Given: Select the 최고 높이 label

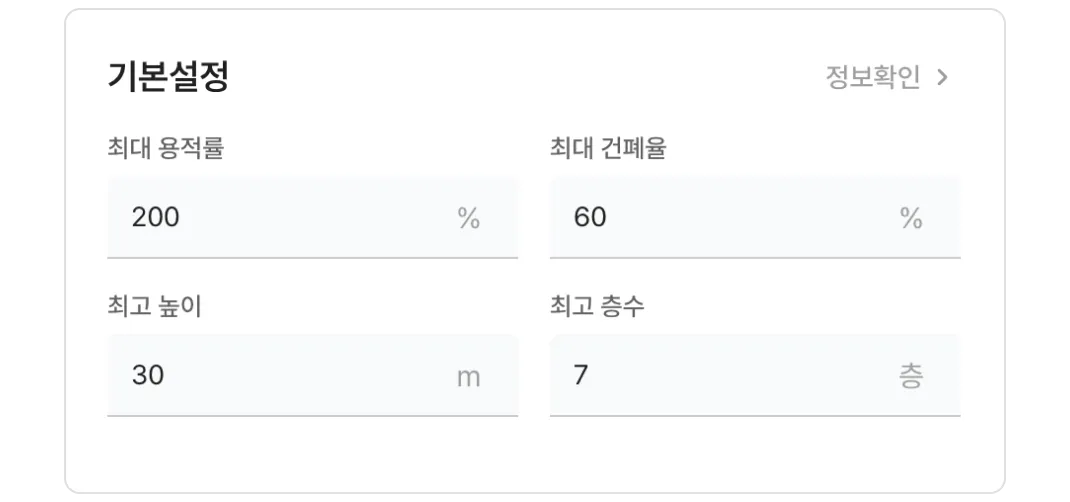Looking at the screenshot, I should 154,306.
